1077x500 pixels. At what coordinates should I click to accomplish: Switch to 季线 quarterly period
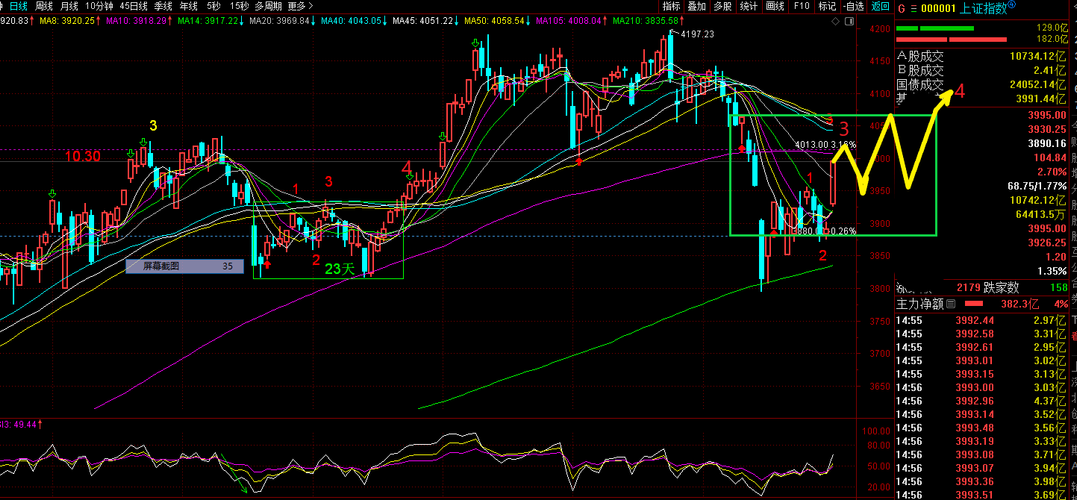point(163,6)
